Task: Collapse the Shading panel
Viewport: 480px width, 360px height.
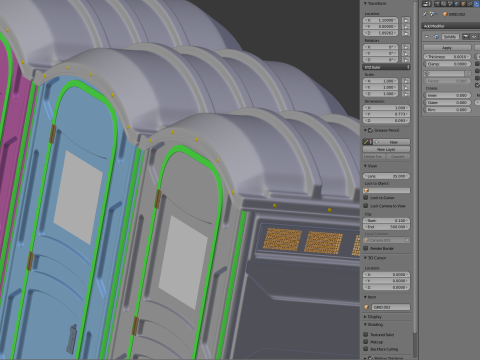Action: (365, 325)
